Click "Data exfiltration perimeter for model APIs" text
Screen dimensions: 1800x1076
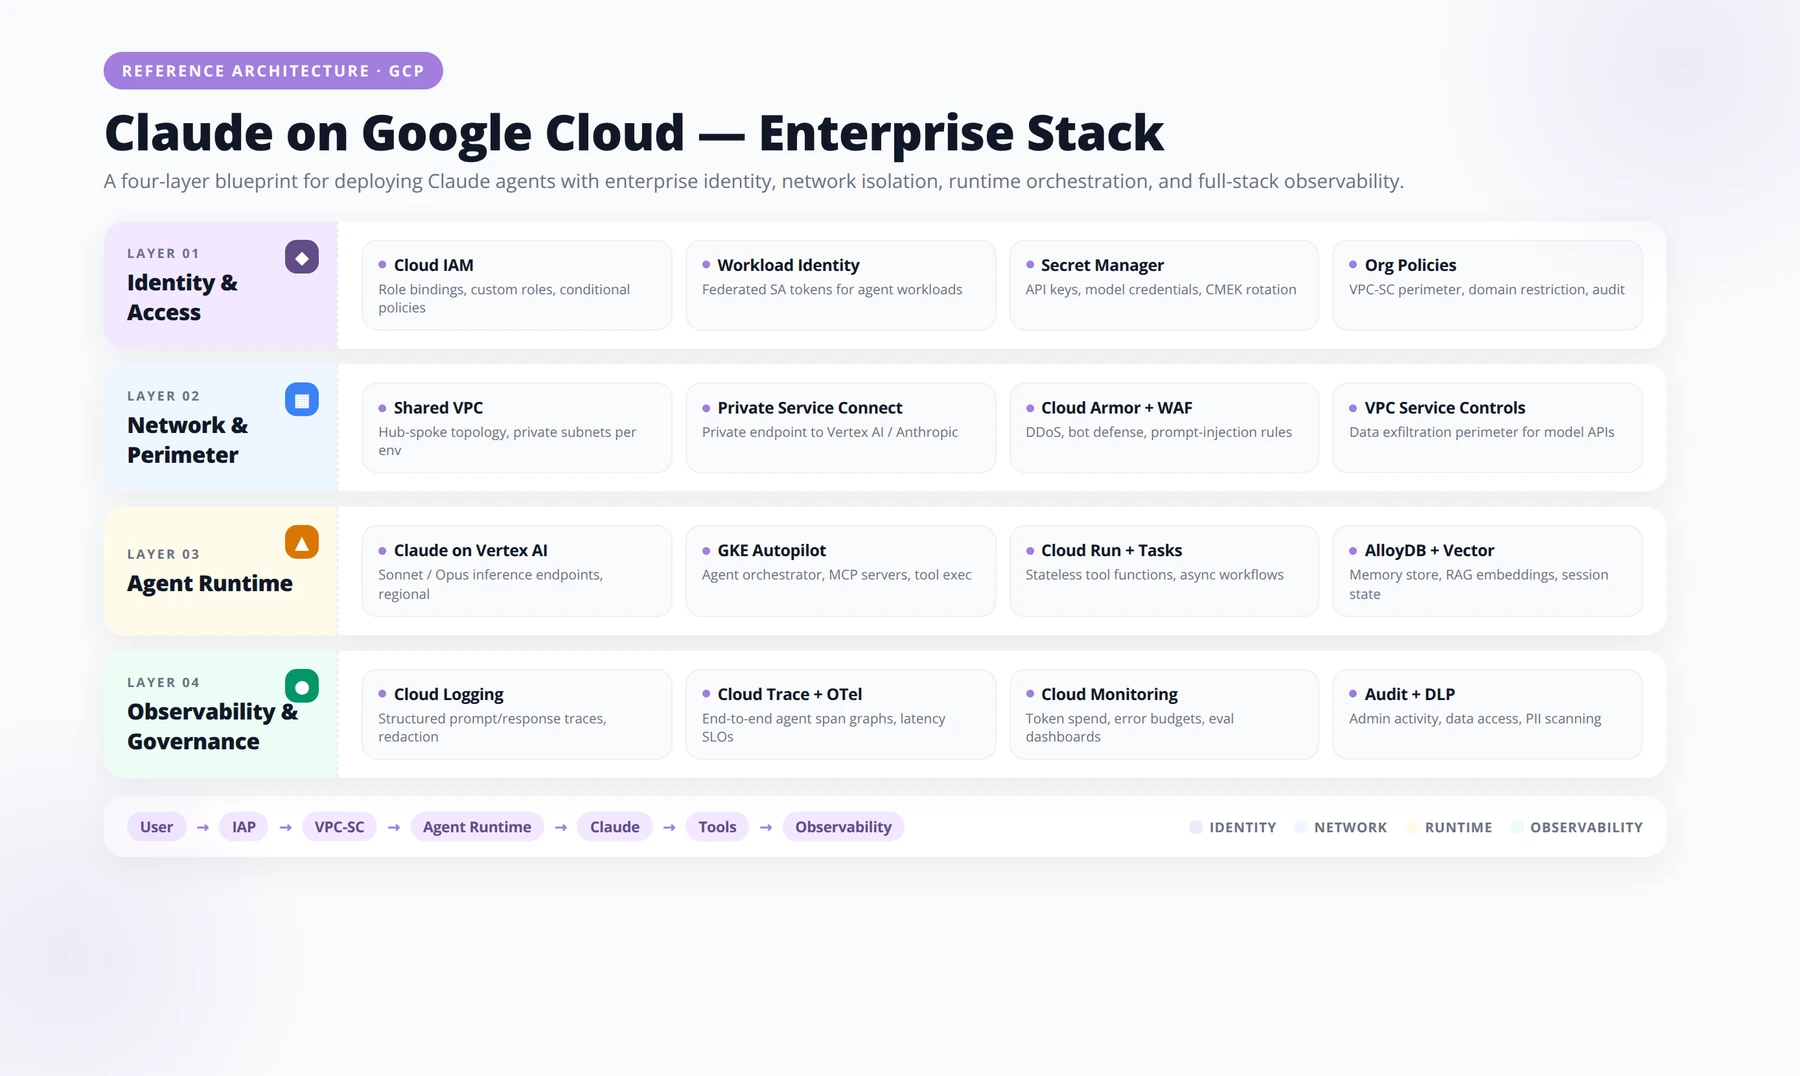pyautogui.click(x=1482, y=433)
